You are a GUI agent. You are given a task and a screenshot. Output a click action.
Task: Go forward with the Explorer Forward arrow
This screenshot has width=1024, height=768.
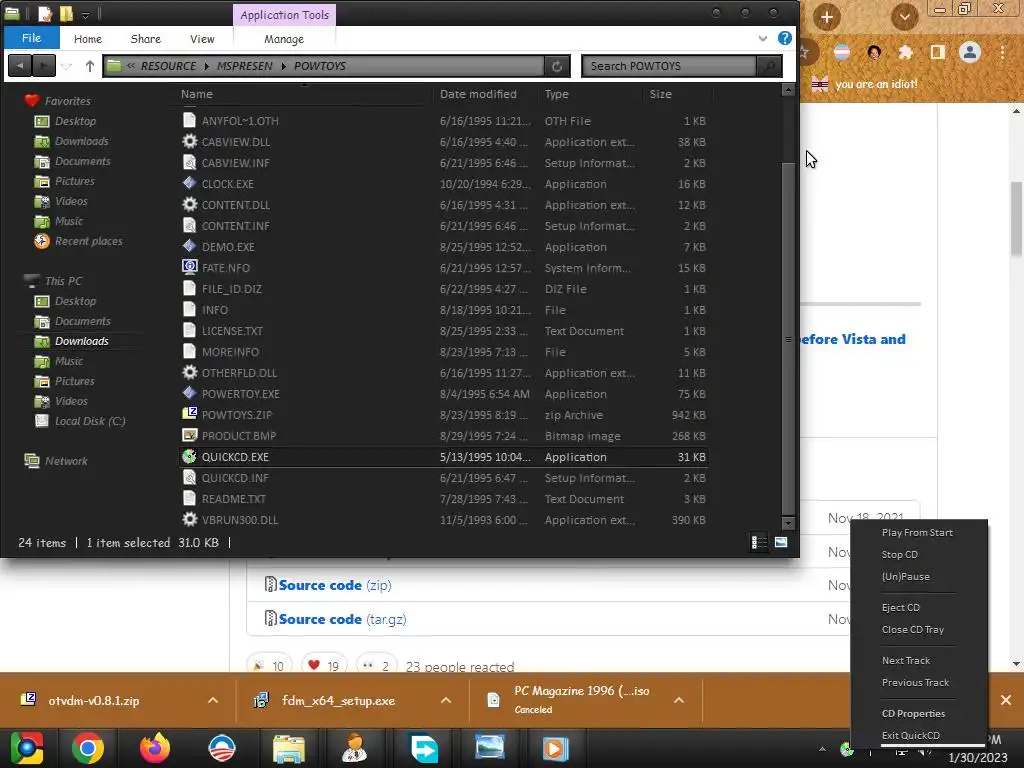[x=43, y=66]
